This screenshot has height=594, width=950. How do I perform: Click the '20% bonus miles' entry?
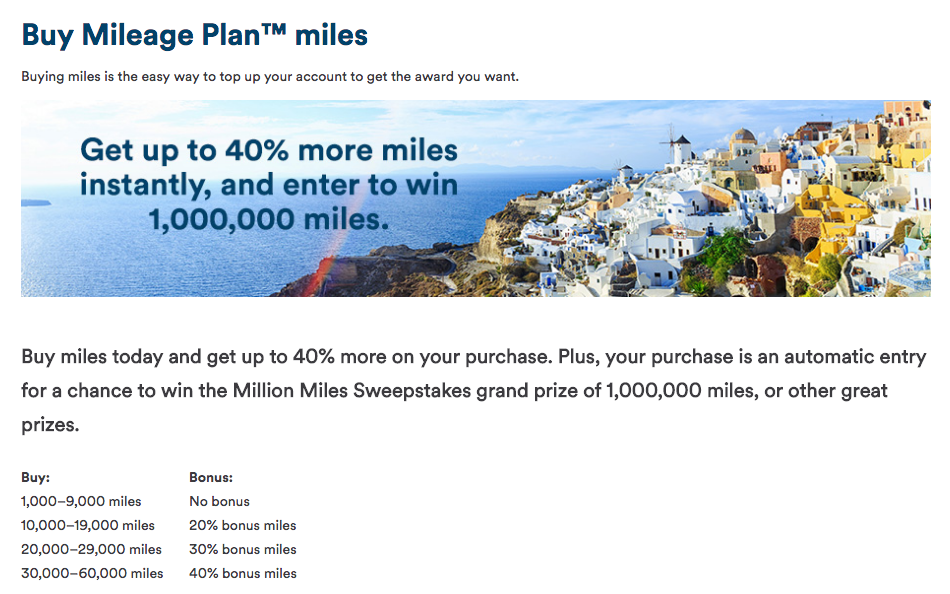click(242, 525)
